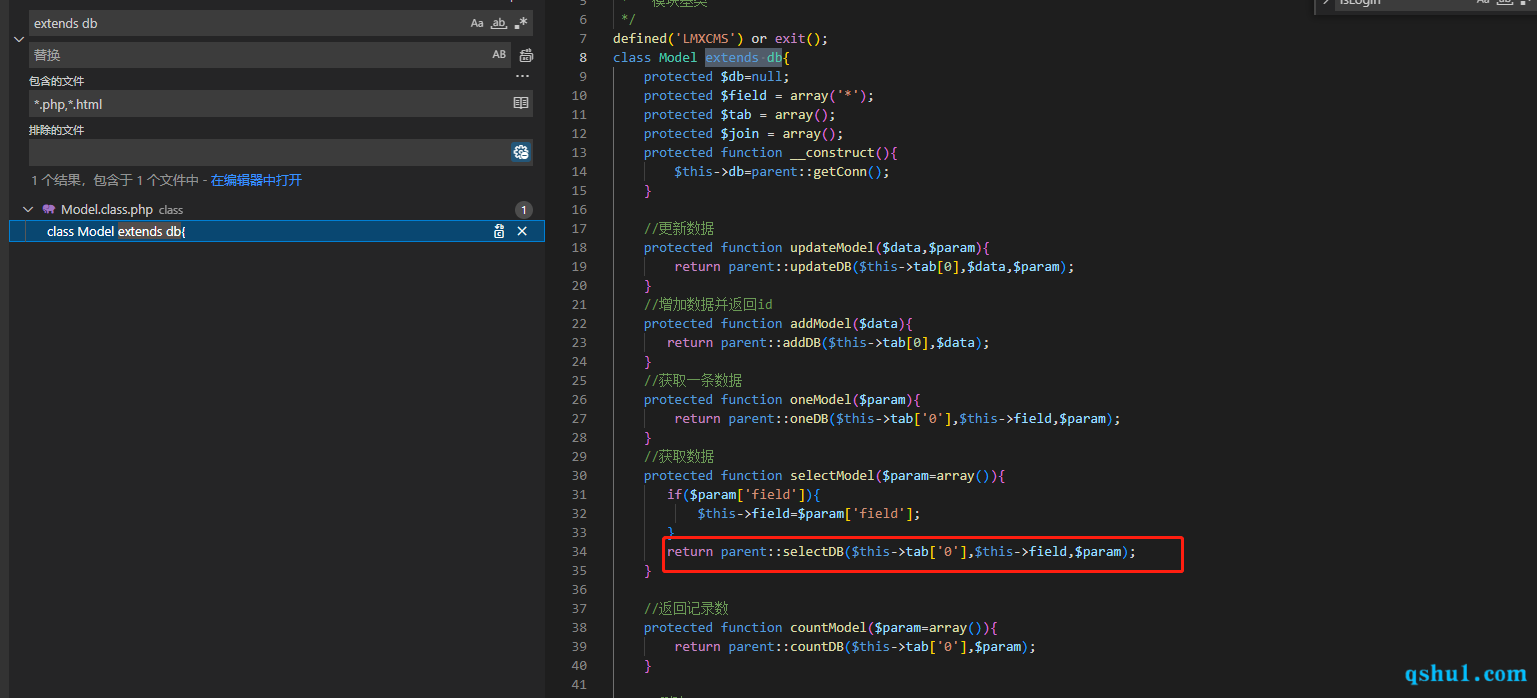1537x698 pixels.
Task: Click the addModel function declaration
Action: (x=778, y=324)
